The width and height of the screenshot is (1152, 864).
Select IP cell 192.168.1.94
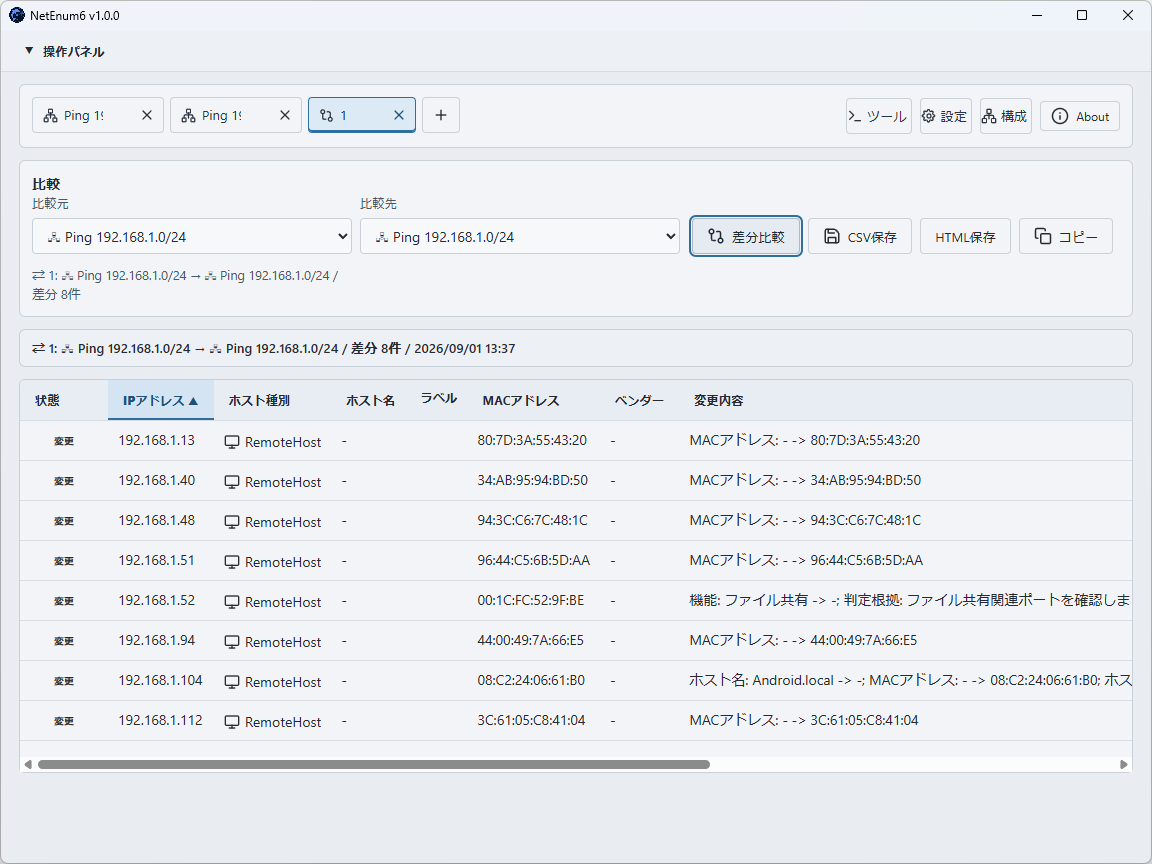pos(156,640)
